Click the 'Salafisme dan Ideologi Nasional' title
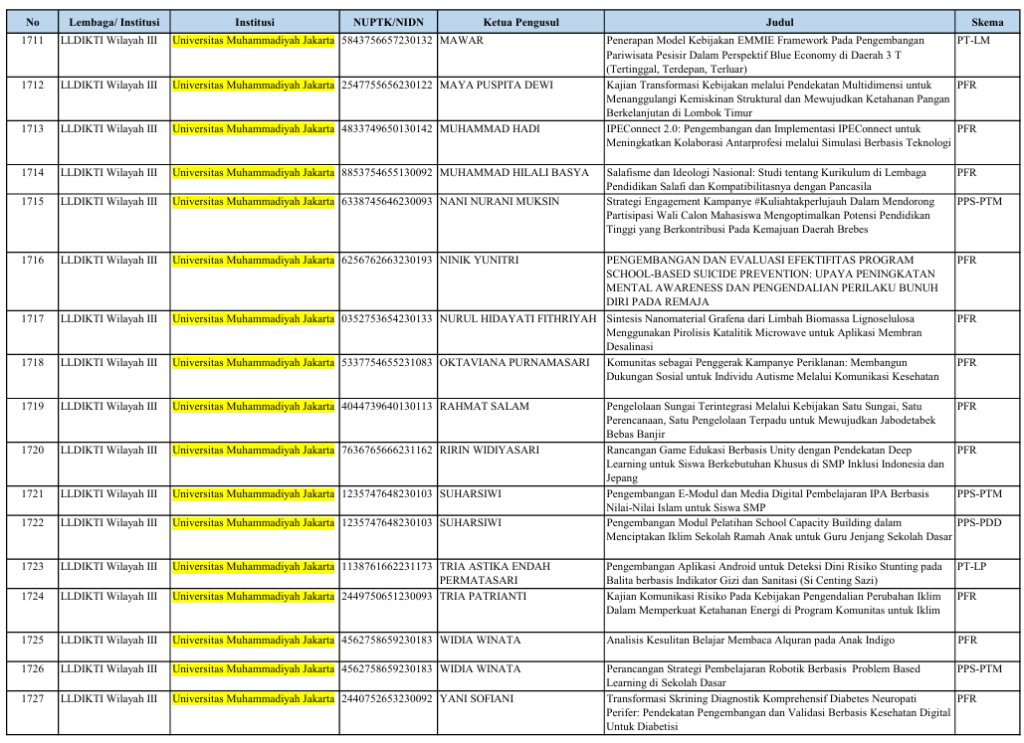Image resolution: width=1024 pixels, height=743 pixels. pyautogui.click(x=766, y=180)
